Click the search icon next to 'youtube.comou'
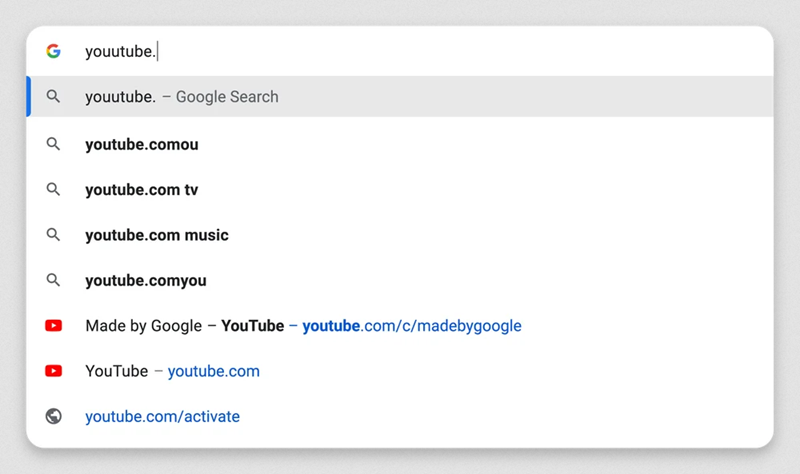This screenshot has width=800, height=474. click(x=54, y=144)
